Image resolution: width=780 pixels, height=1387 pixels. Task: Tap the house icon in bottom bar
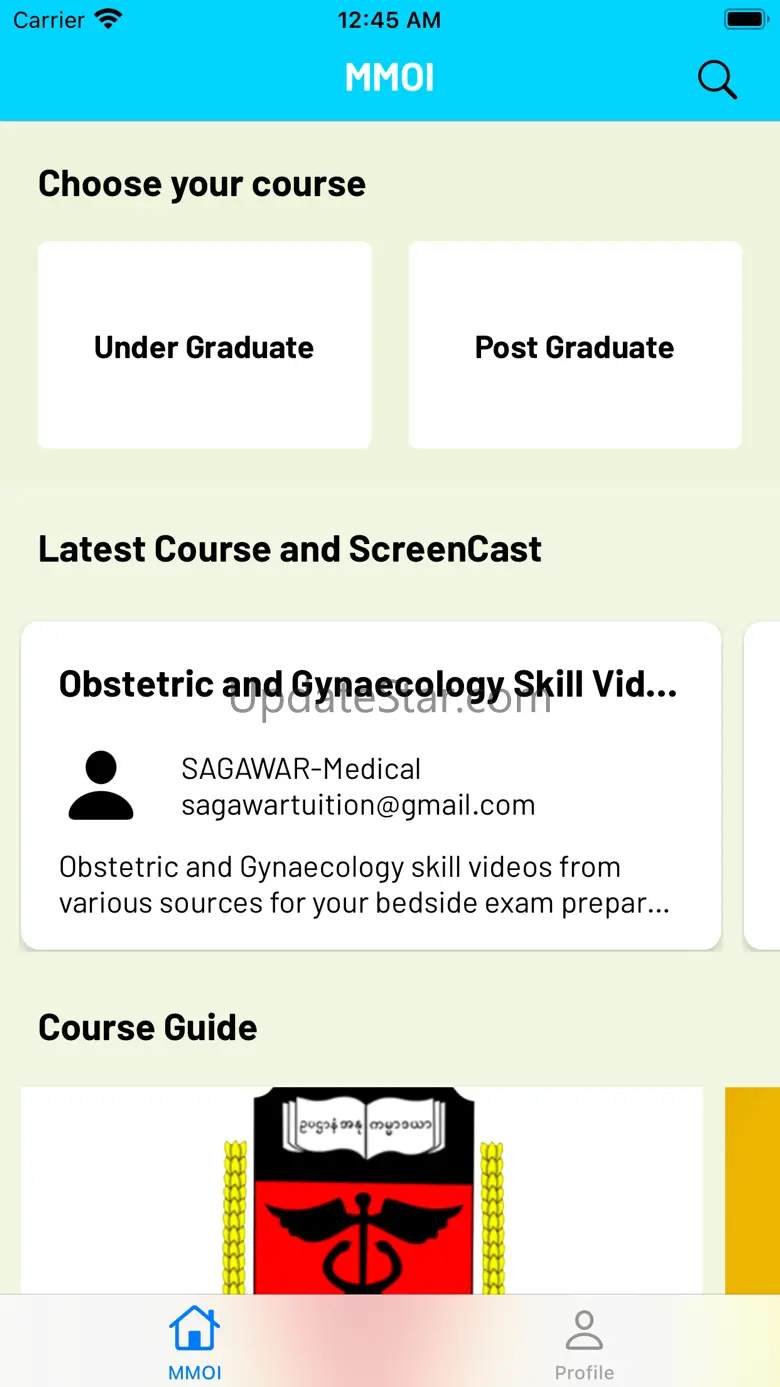pyautogui.click(x=195, y=1330)
